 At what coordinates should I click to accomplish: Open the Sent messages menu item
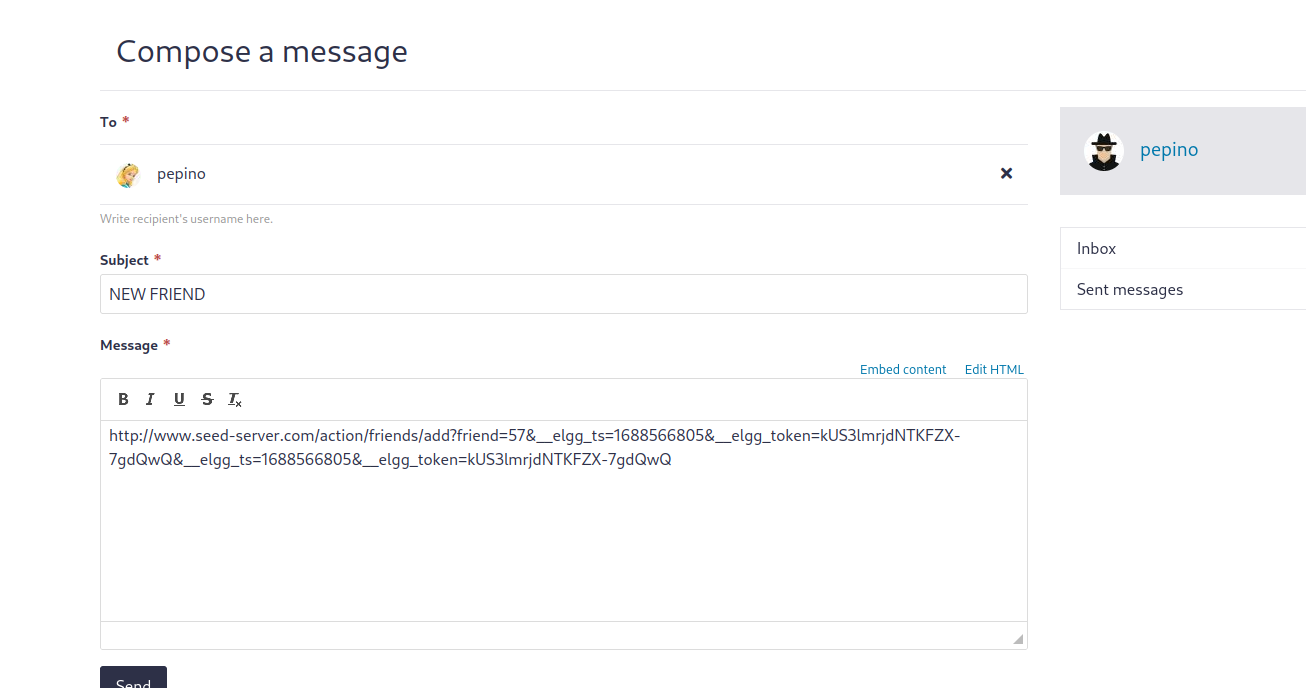1183,289
